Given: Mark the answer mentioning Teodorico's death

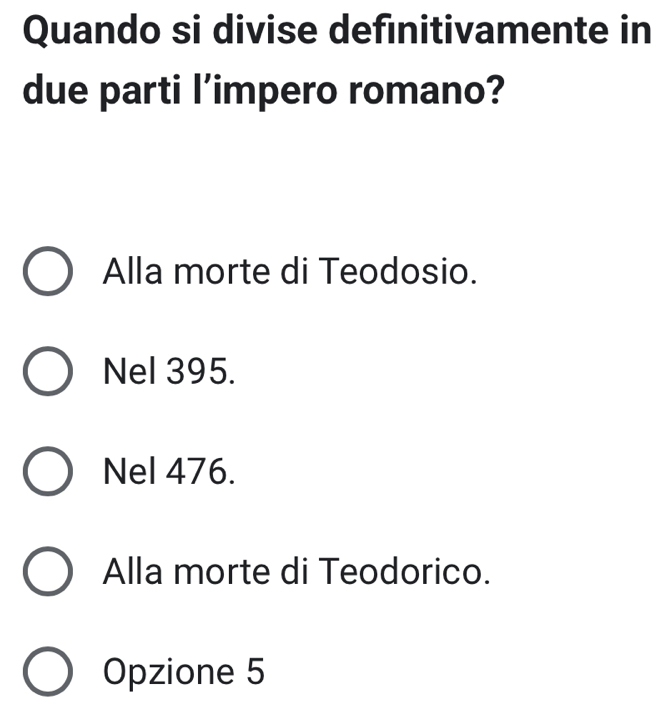Looking at the screenshot, I should pyautogui.click(x=48, y=574).
